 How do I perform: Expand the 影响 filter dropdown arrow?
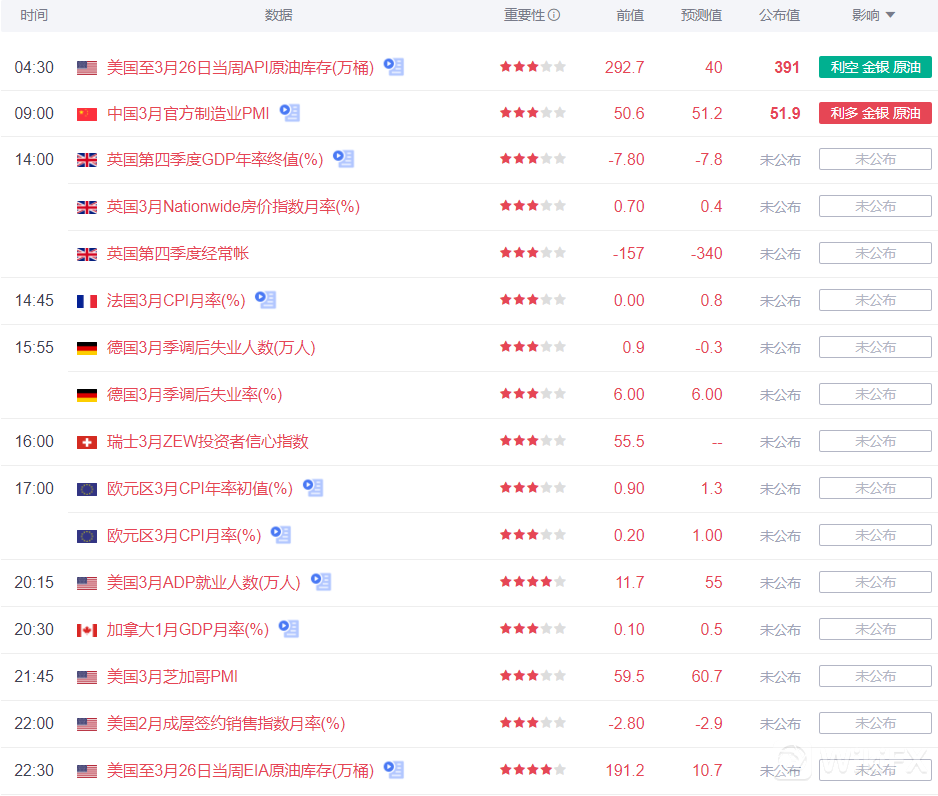(890, 15)
